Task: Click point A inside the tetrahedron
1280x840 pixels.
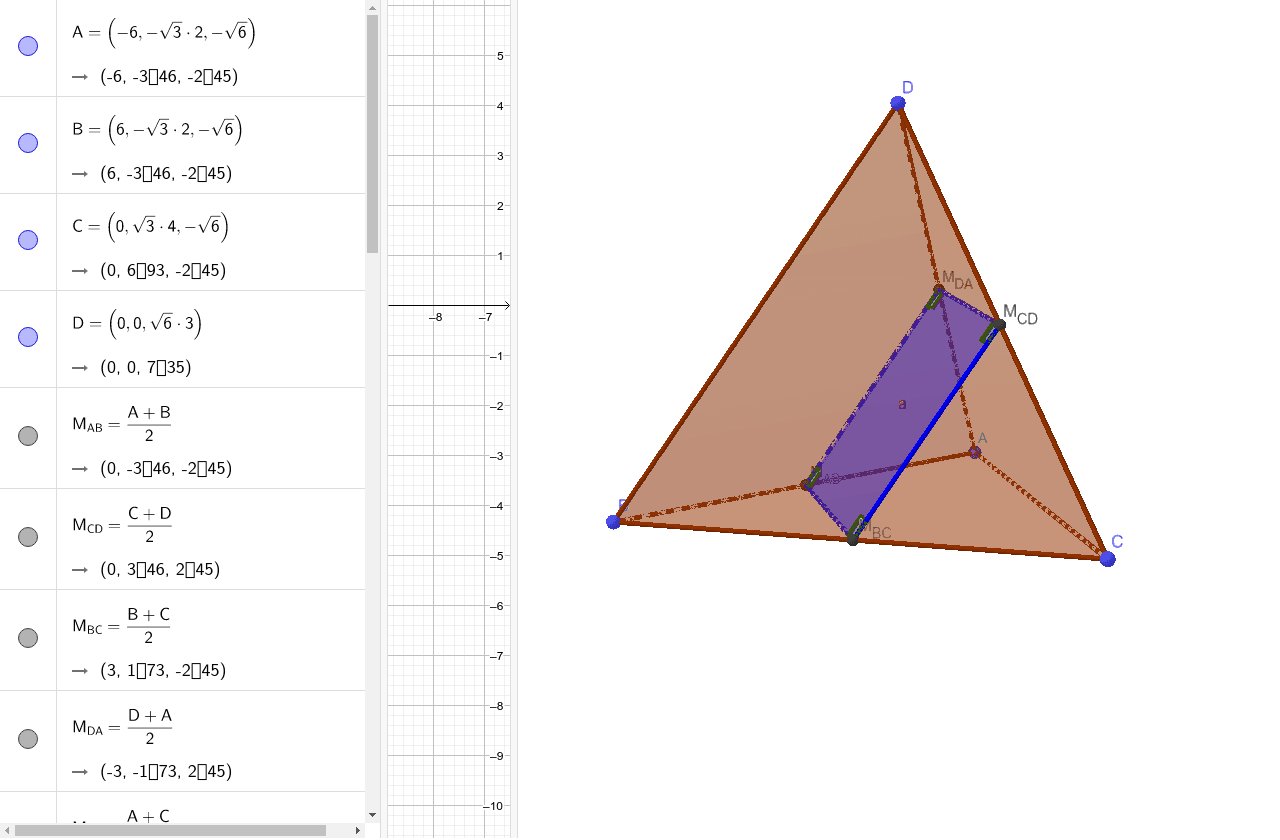Action: [x=974, y=452]
